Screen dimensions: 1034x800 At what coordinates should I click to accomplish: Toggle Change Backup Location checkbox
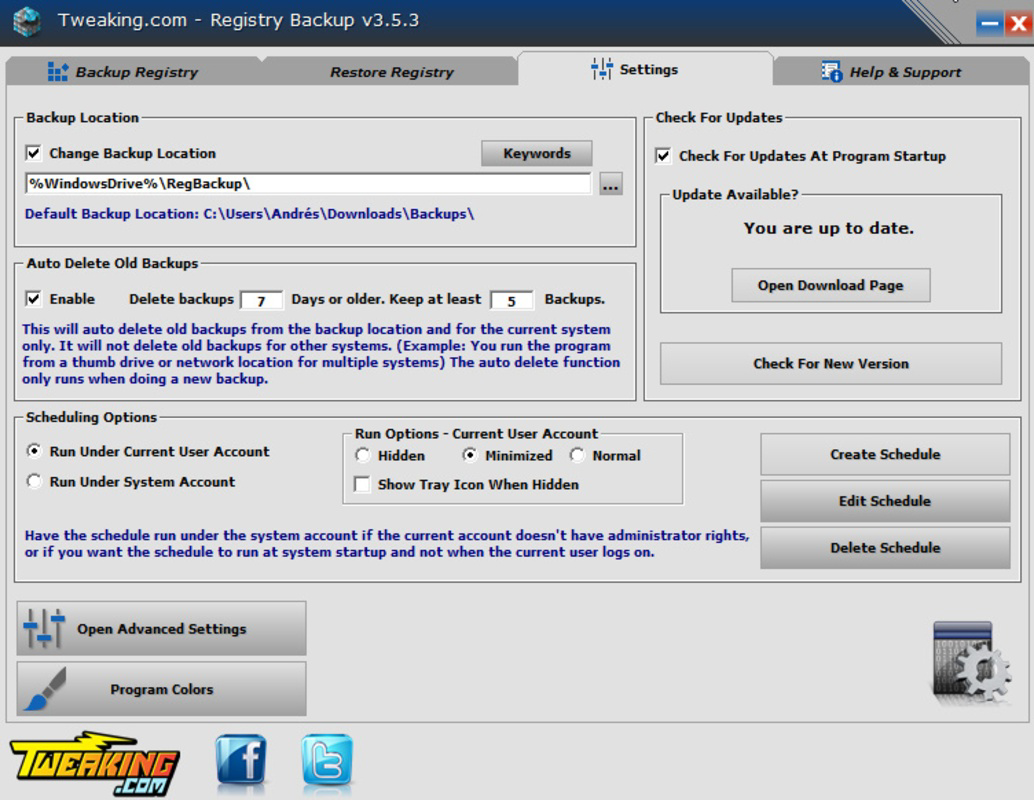click(x=33, y=153)
